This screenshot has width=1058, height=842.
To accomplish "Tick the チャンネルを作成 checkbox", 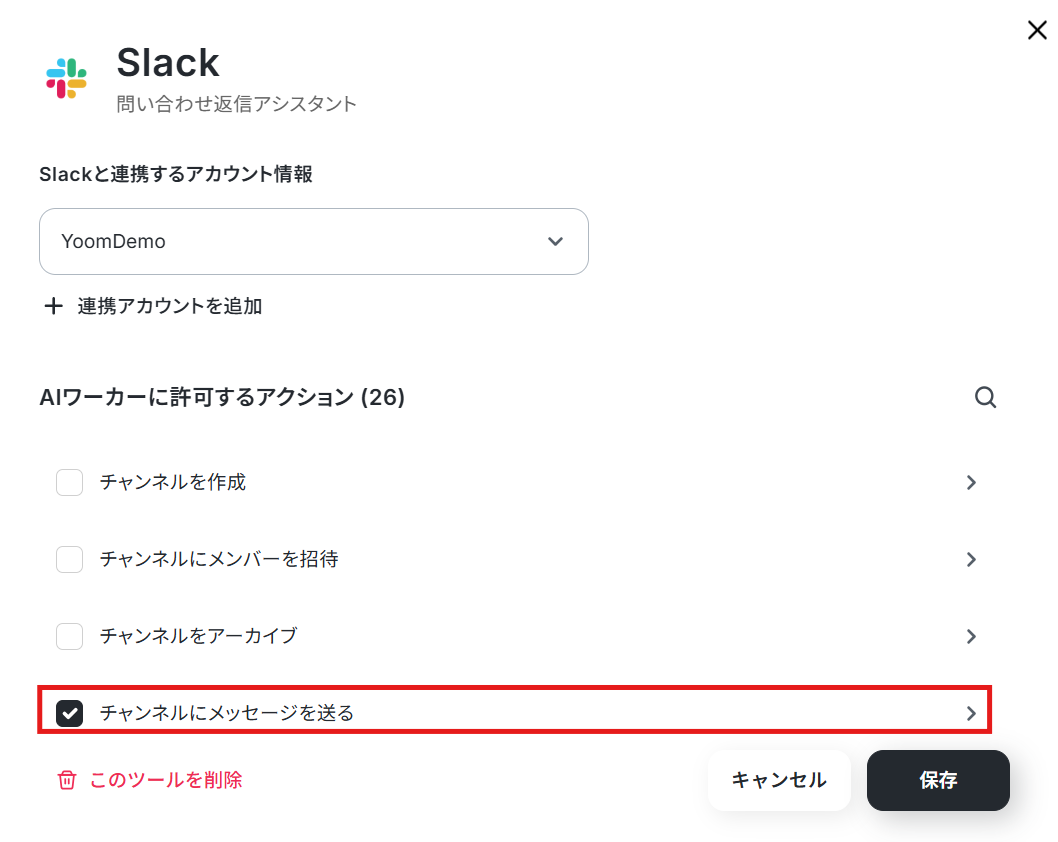I will click(69, 482).
